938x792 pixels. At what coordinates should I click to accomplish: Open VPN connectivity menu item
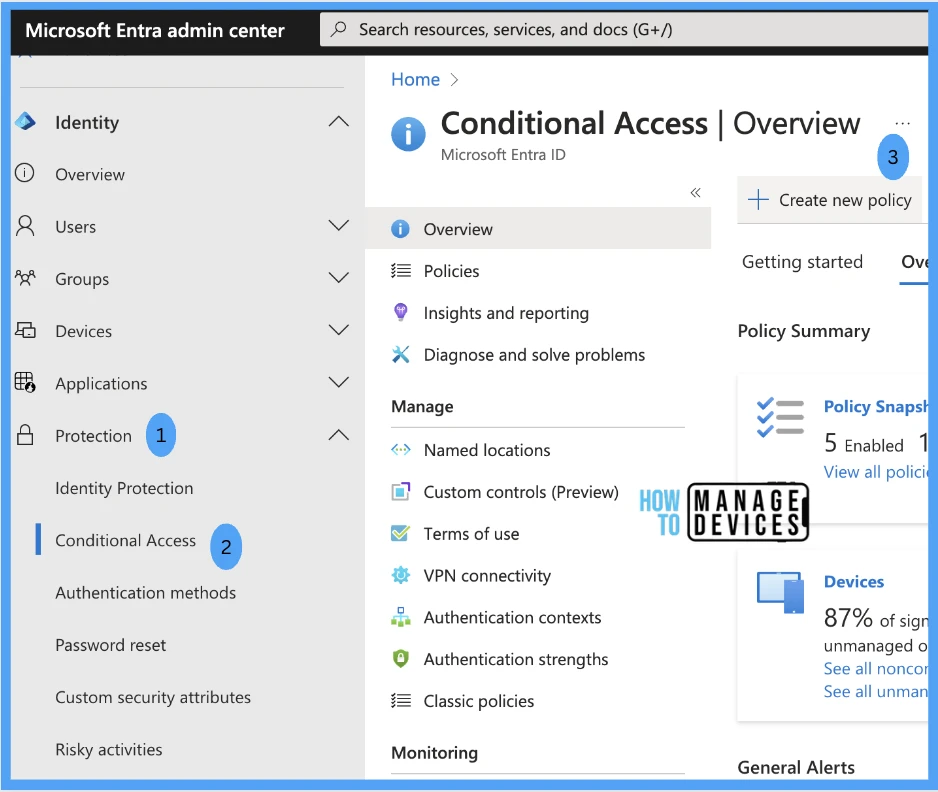click(x=487, y=575)
